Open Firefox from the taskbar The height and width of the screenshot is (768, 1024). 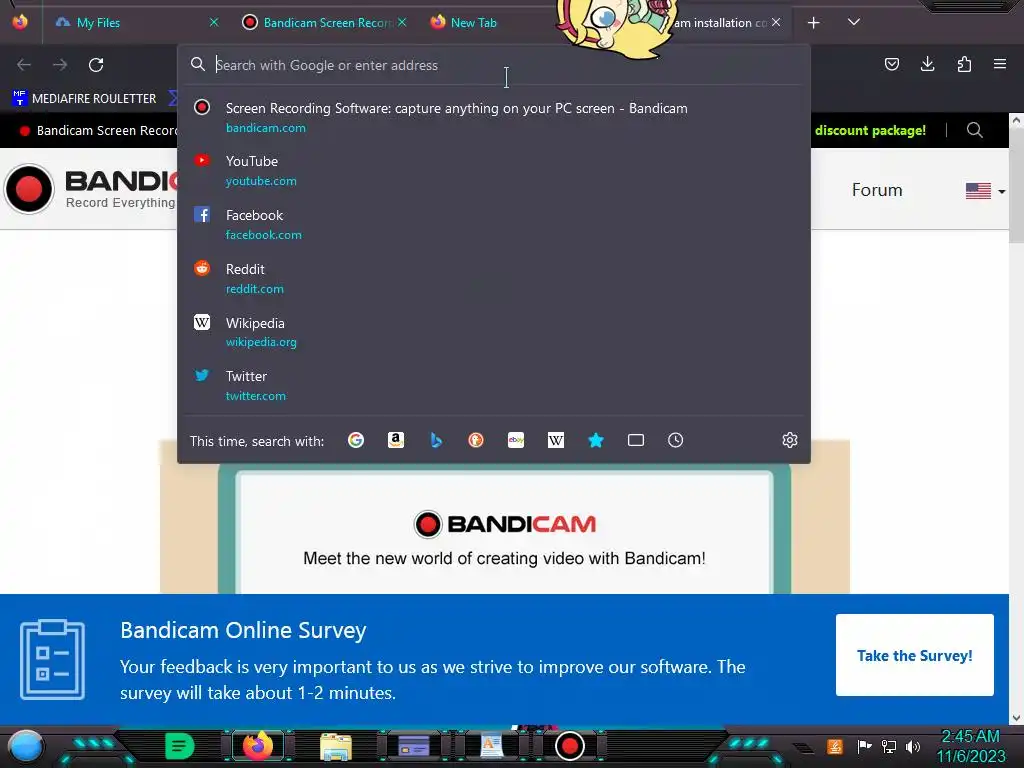[258, 745]
